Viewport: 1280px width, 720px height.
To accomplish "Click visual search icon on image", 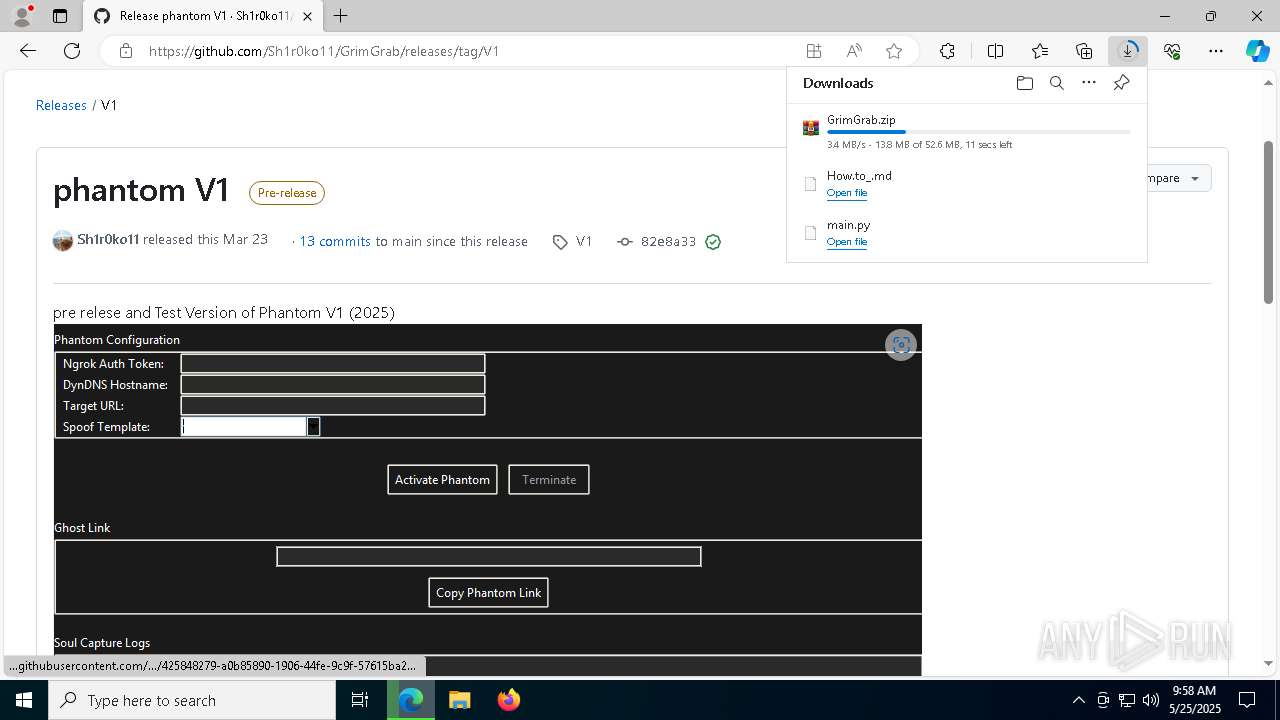I will pos(901,345).
